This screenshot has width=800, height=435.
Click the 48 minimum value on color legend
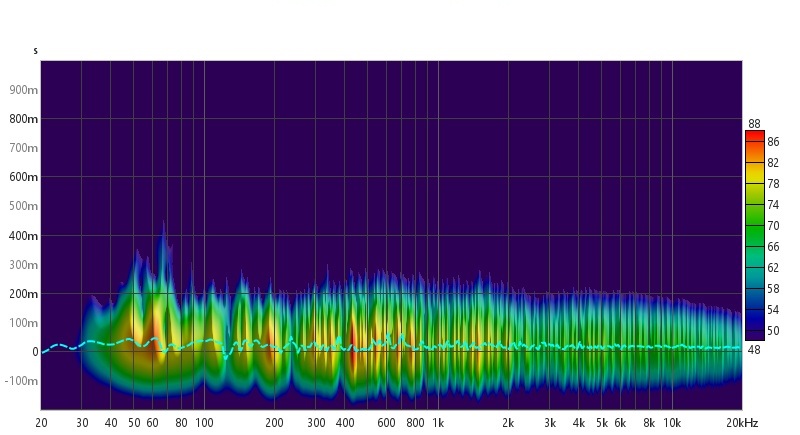click(754, 349)
